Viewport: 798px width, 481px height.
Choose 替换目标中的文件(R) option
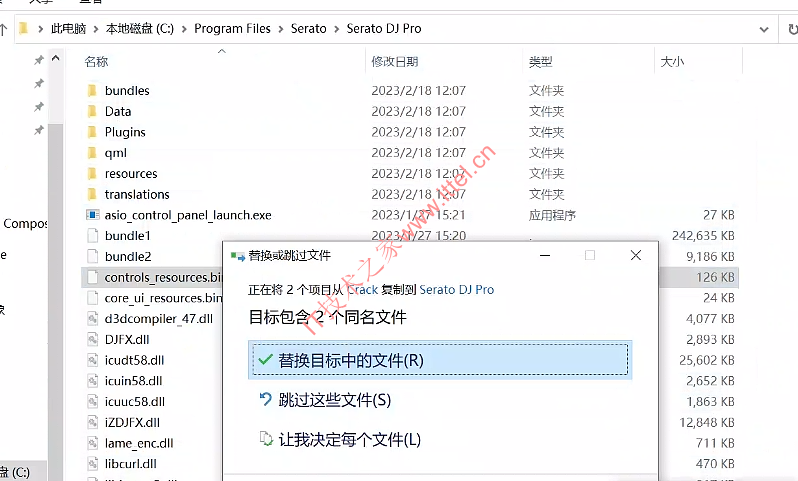point(440,360)
